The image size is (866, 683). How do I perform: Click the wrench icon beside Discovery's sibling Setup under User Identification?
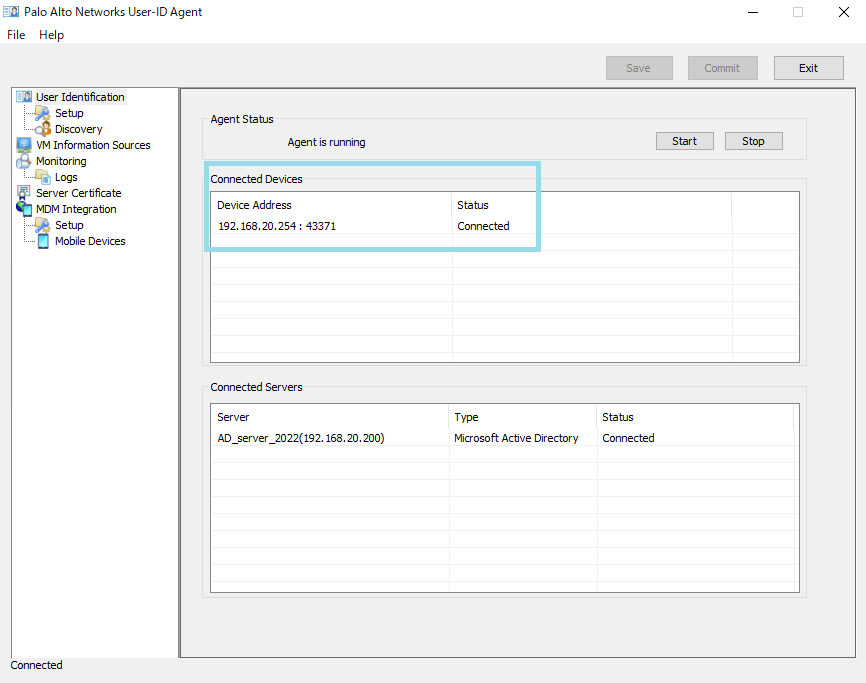pos(43,113)
